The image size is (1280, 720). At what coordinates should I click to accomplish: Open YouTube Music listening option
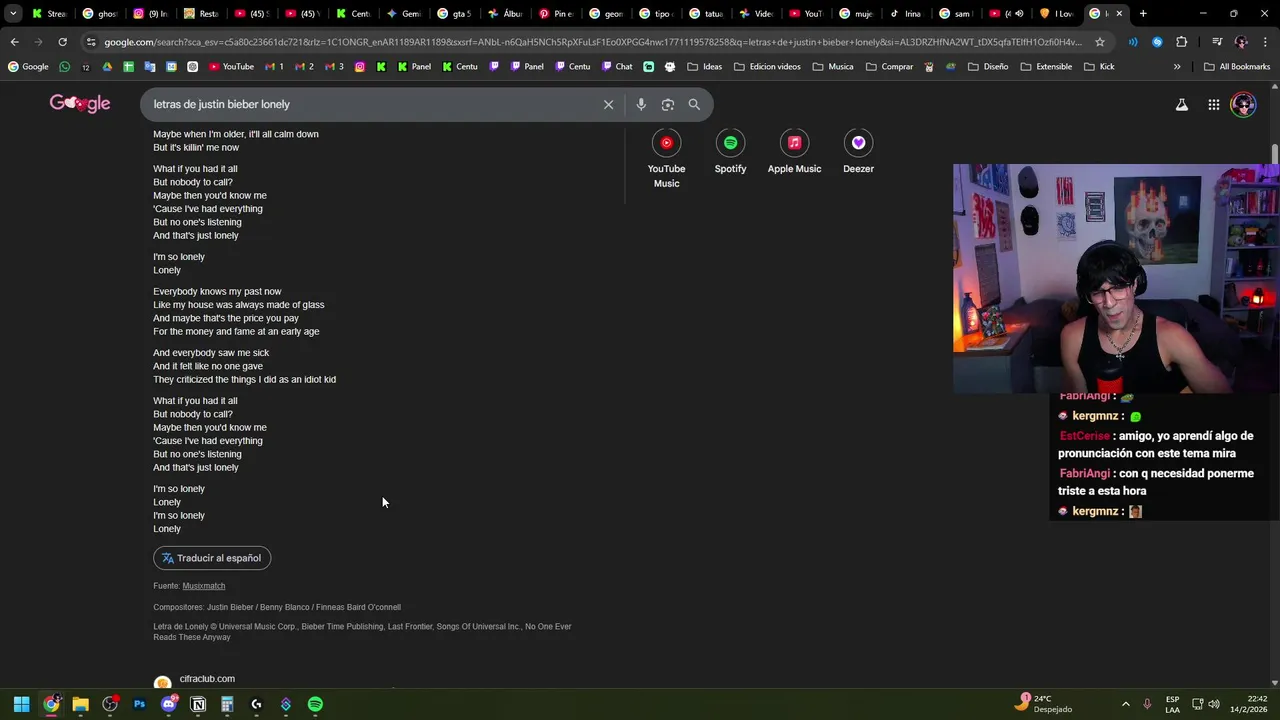pos(666,158)
